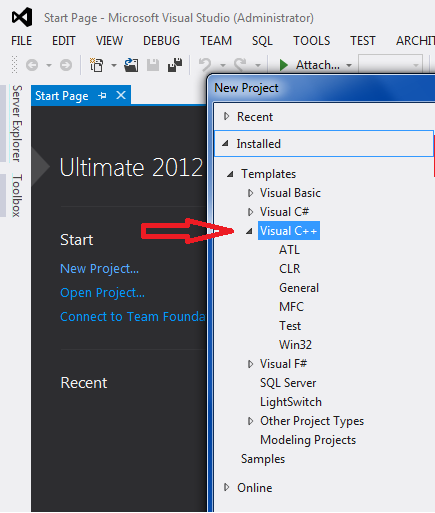Expand the Visual Basic node
This screenshot has width=435, height=513.
click(x=250, y=193)
